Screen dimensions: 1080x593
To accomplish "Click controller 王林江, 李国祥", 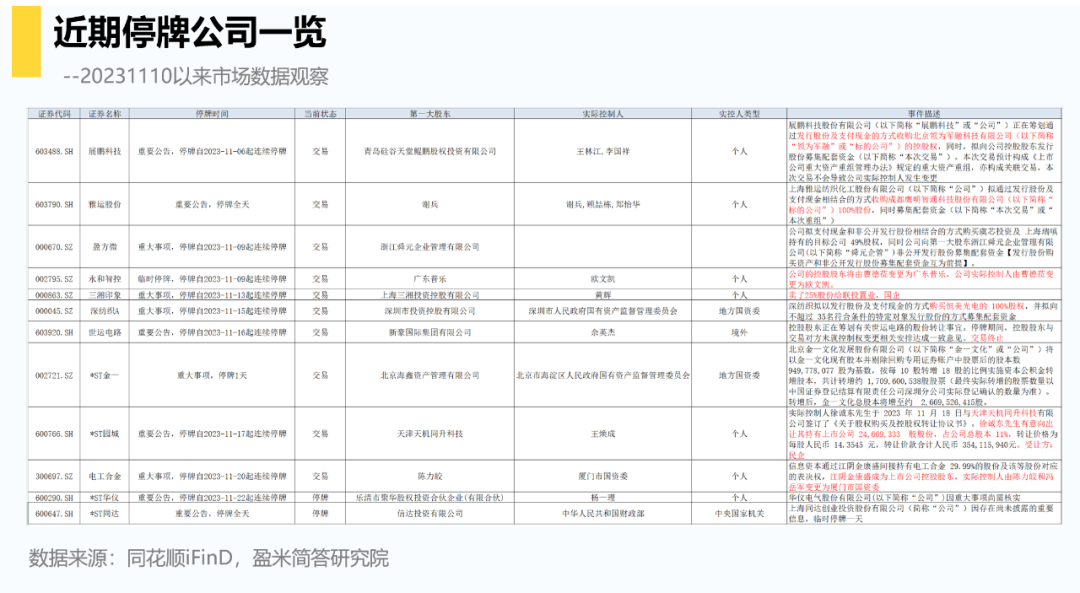I will coord(603,151).
